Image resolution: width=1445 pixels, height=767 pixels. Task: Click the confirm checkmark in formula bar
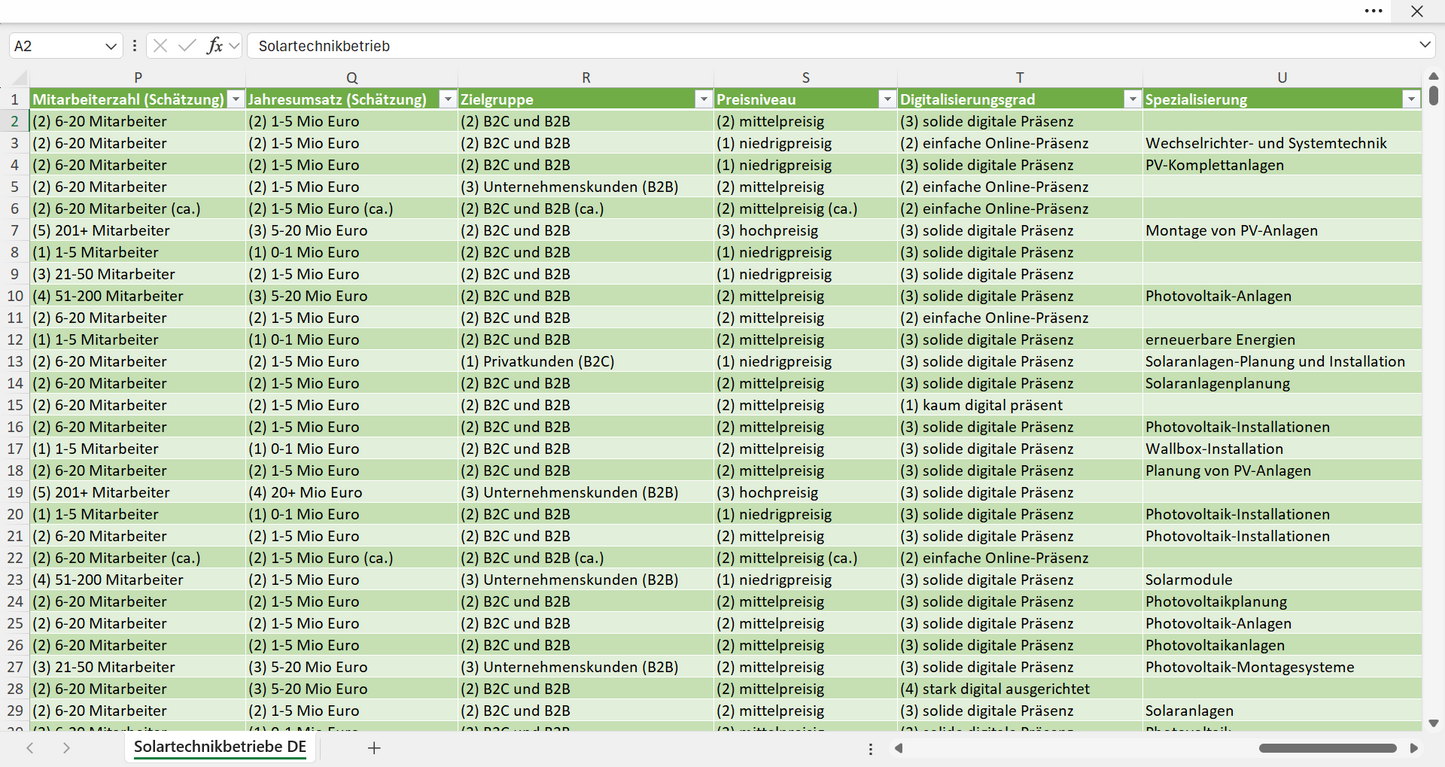(x=187, y=46)
